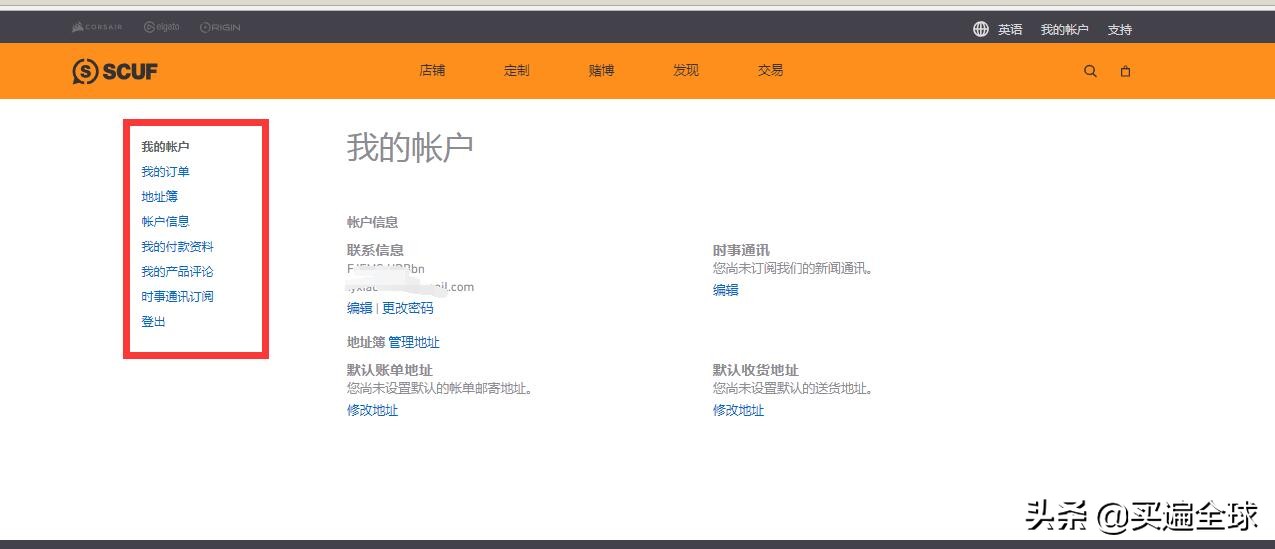Open the 发现 menu

[x=686, y=71]
